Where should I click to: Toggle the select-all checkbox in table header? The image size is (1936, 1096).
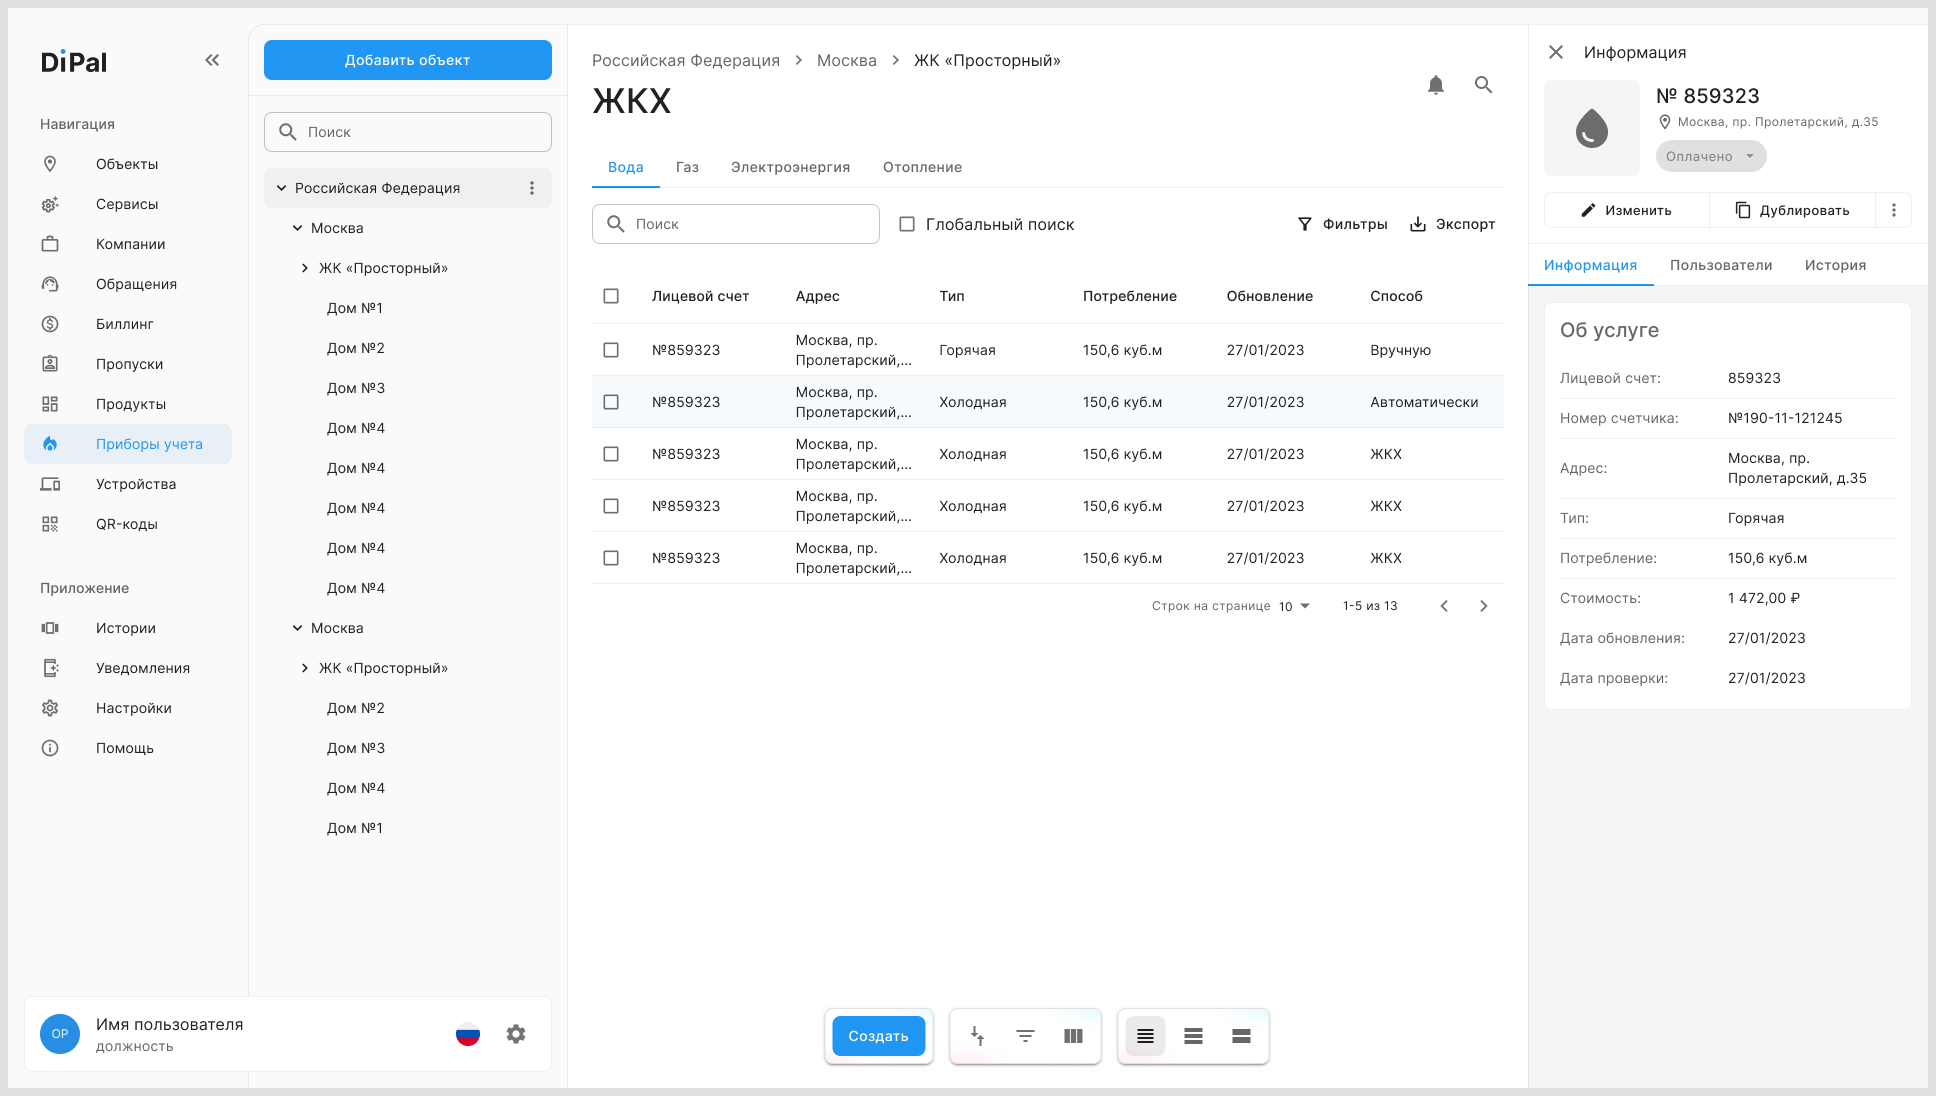pyautogui.click(x=611, y=296)
